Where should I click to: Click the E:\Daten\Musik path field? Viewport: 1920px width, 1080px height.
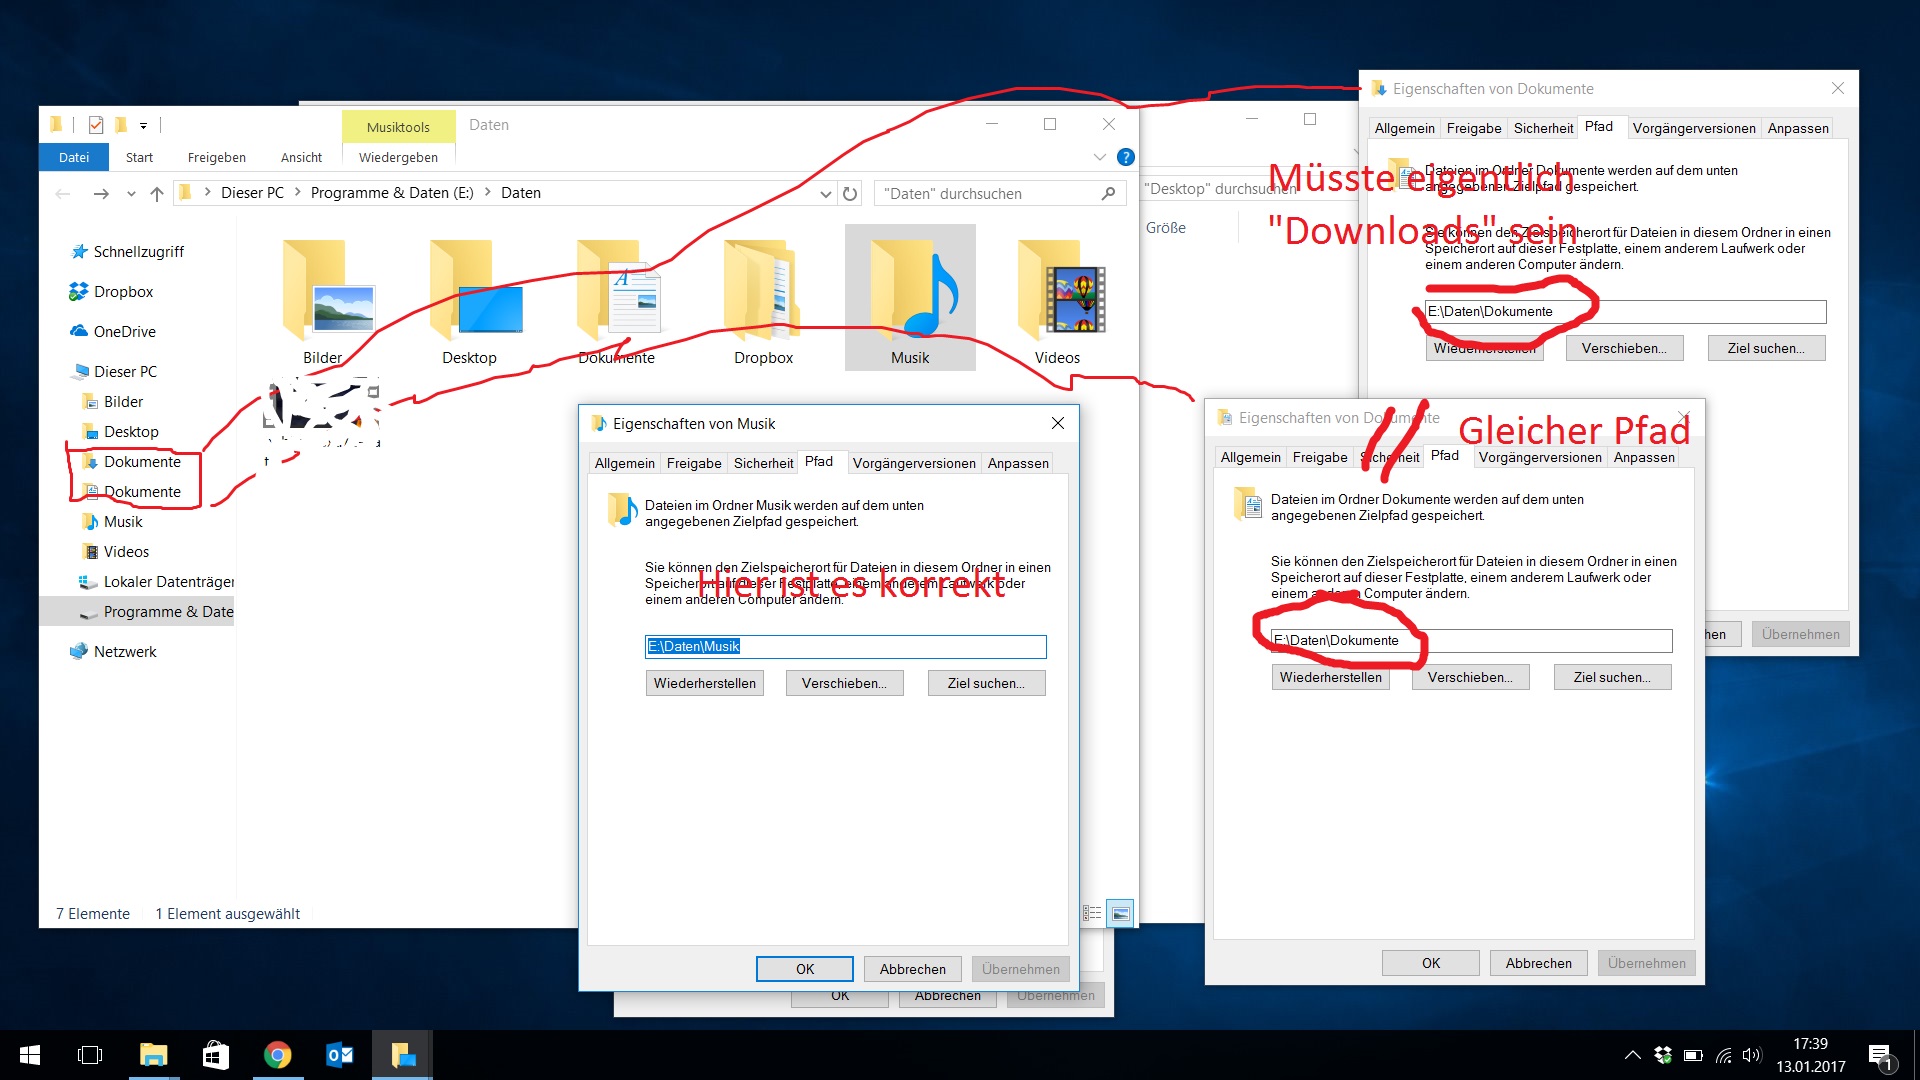coord(845,647)
